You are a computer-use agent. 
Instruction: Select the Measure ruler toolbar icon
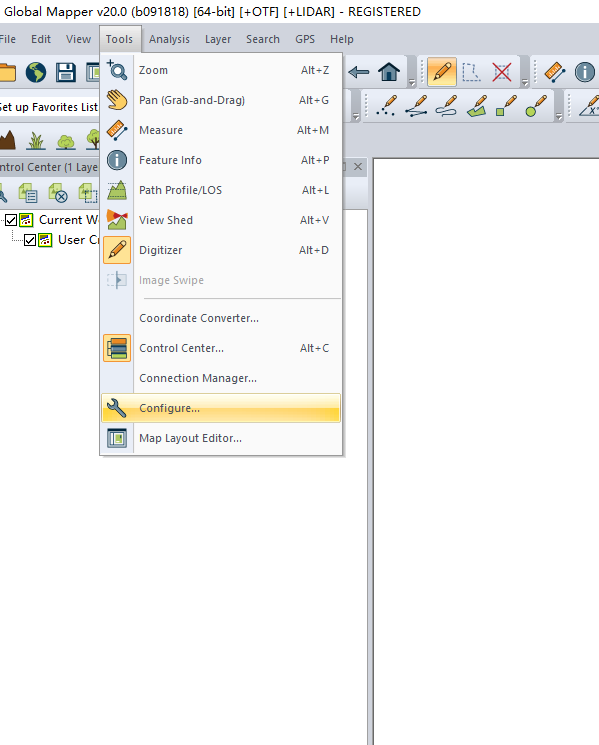[x=555, y=72]
